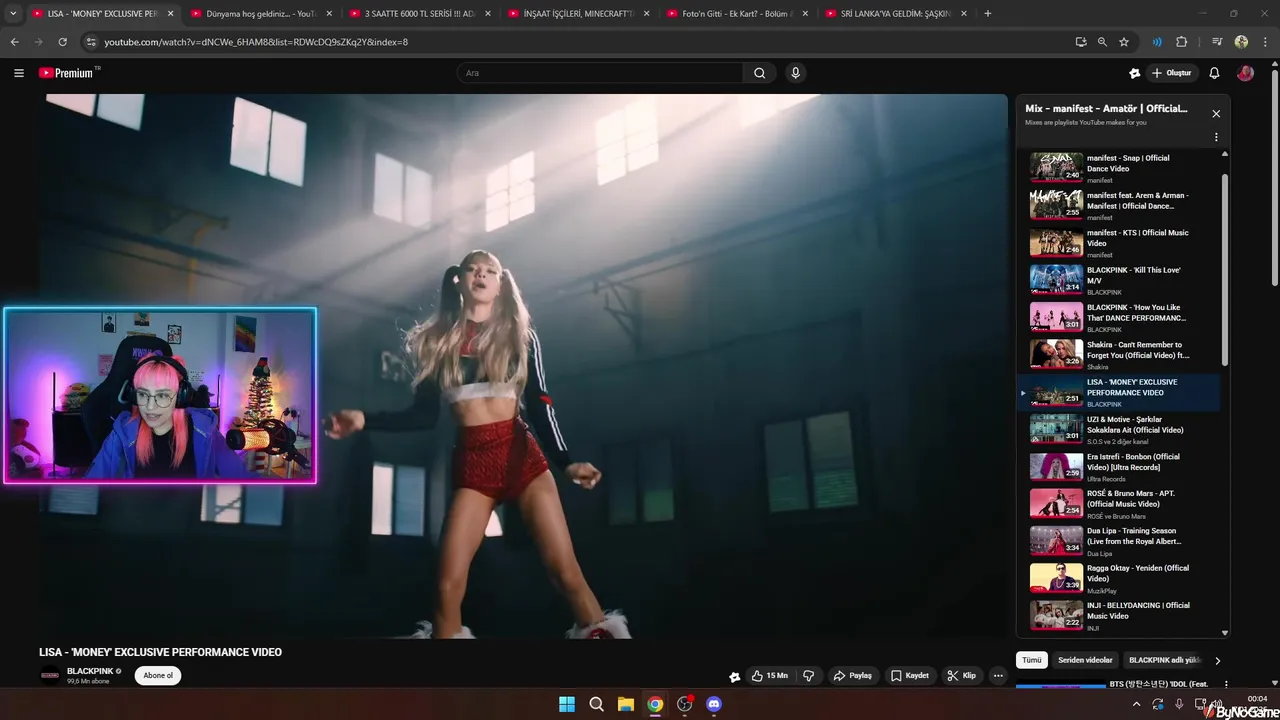Open BLACKPINK channel avatar
1280x720 pixels.
tap(50, 676)
